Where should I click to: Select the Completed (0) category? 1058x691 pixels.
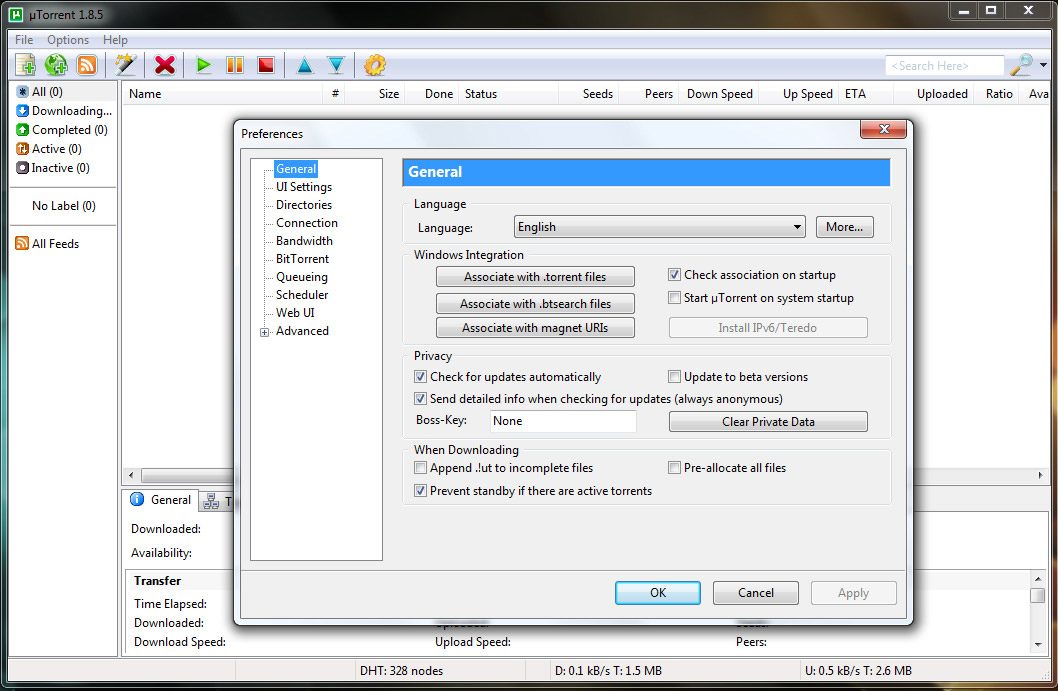(x=62, y=130)
